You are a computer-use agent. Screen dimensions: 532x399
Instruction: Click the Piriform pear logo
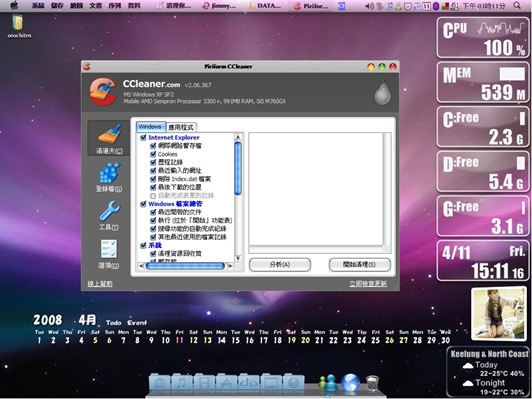382,92
